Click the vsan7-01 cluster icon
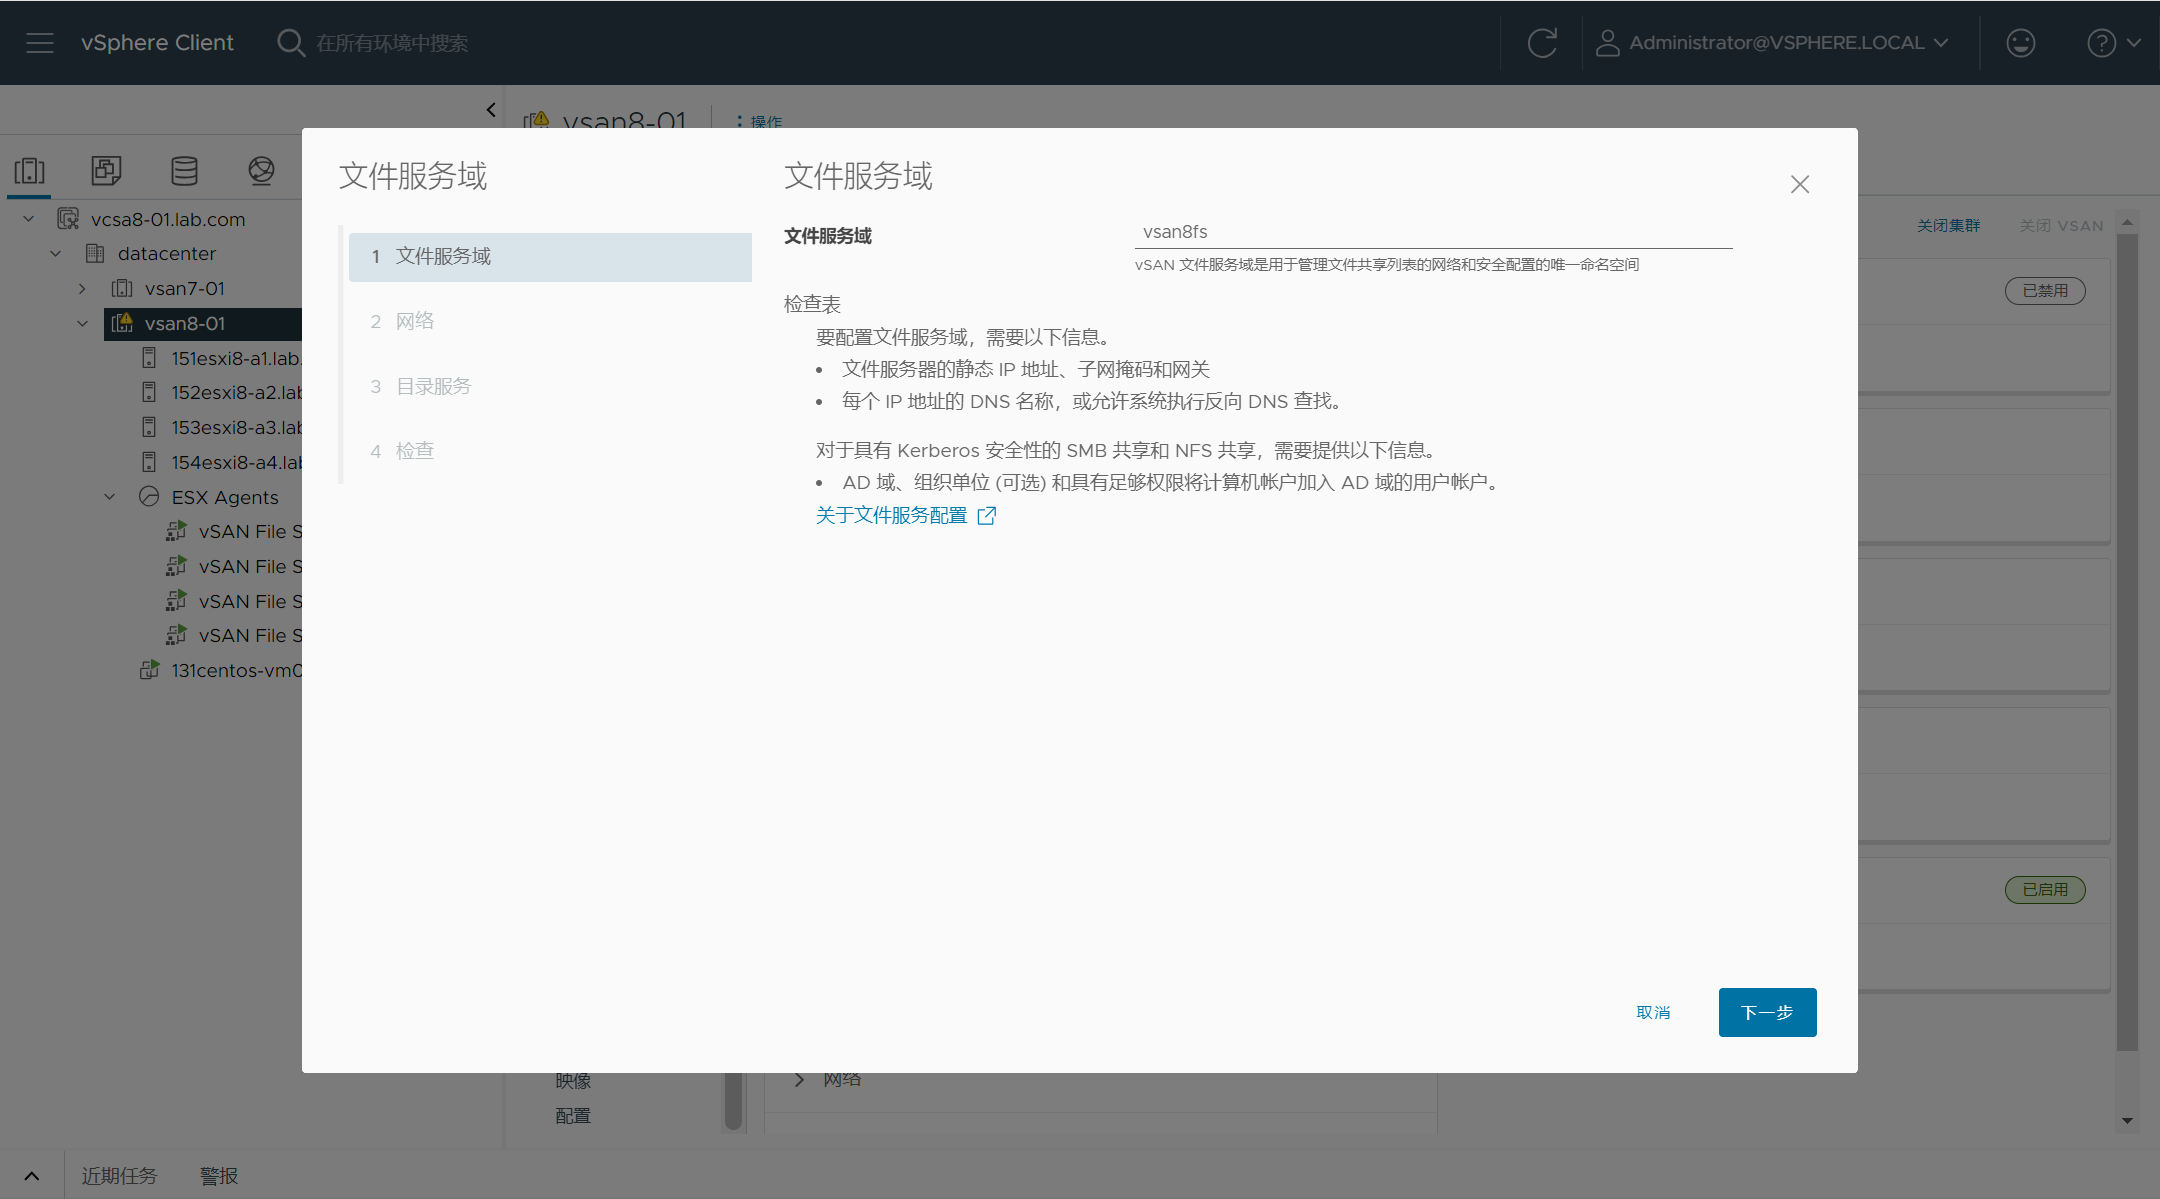 click(122, 289)
